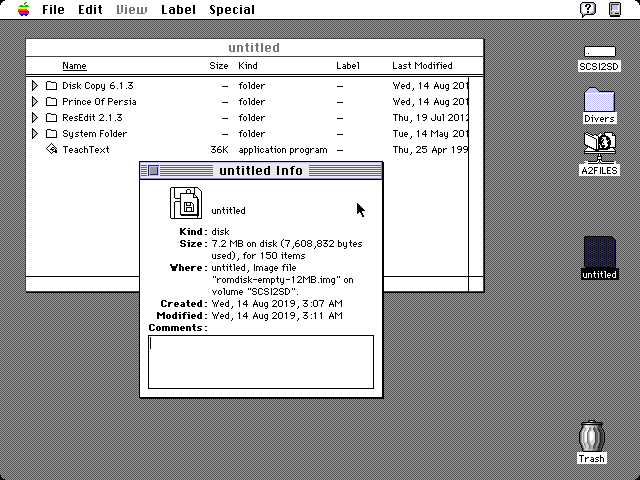
Task: Select the A2FILES network volume icon
Action: (600, 147)
